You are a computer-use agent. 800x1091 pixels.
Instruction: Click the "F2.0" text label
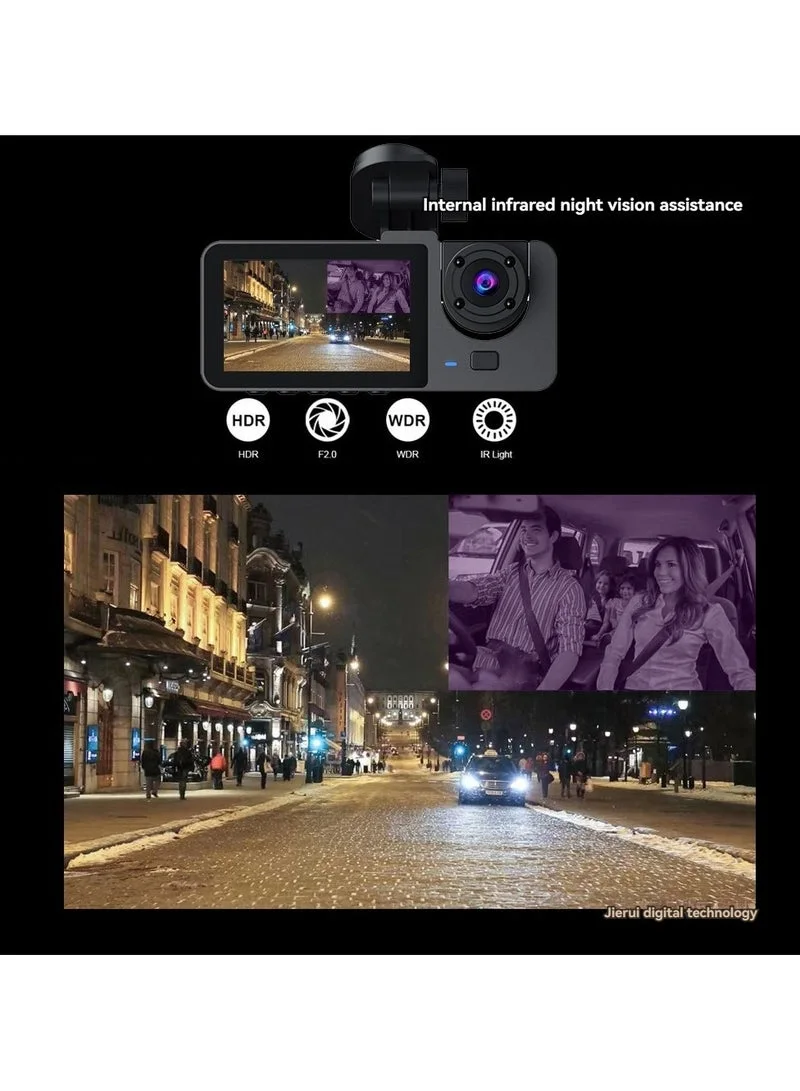(x=327, y=455)
